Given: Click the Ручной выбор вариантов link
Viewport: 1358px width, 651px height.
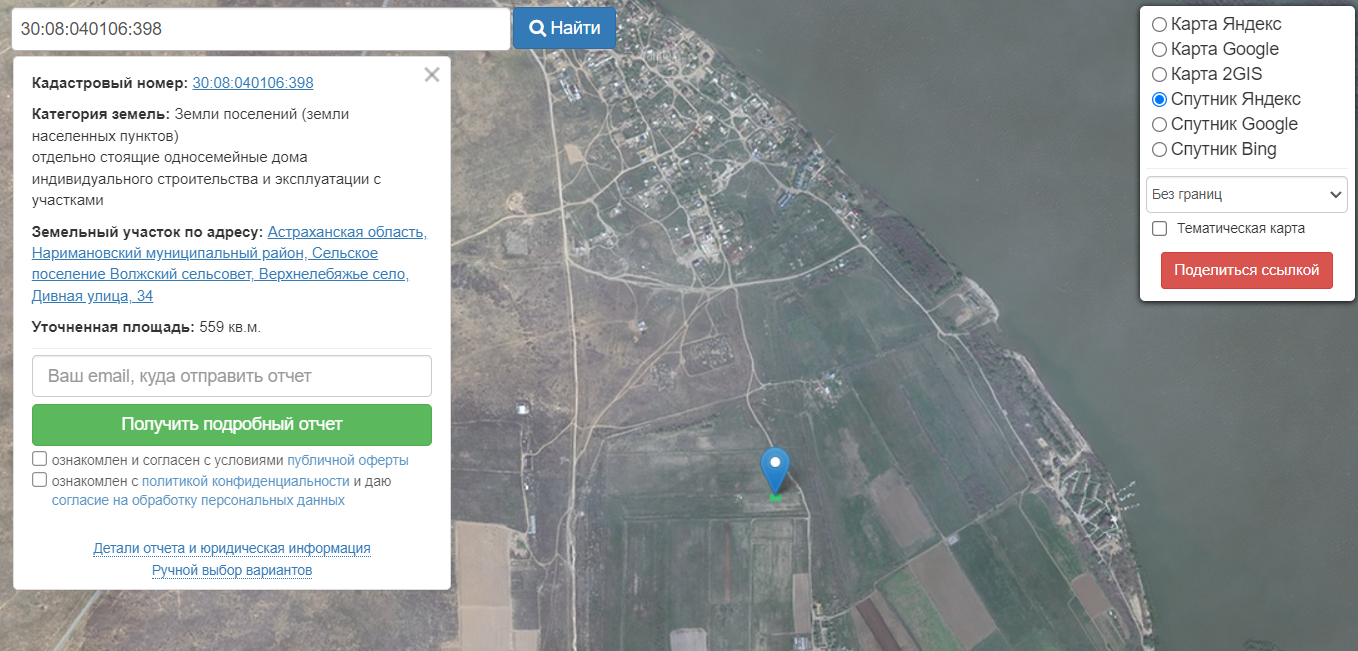Looking at the screenshot, I should pyautogui.click(x=232, y=570).
